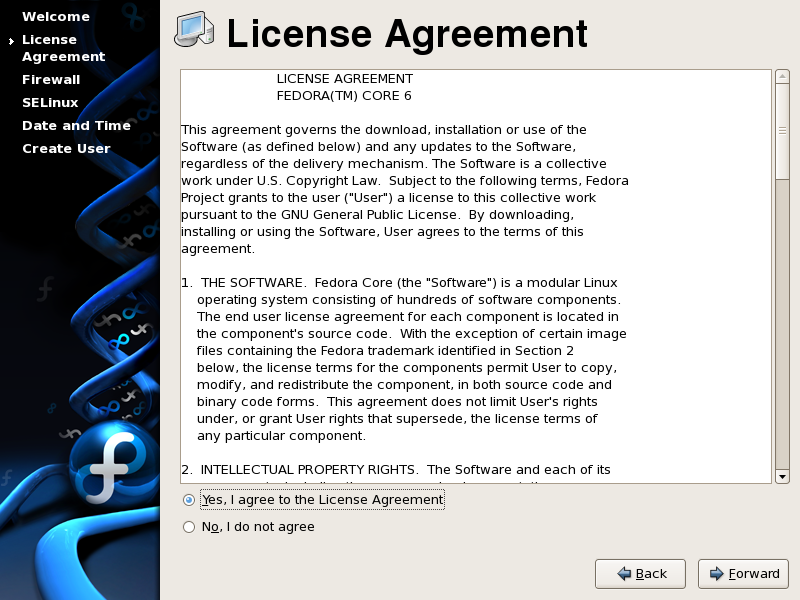Click the back arrow icon on the Back button
800x600 pixels.
point(624,573)
